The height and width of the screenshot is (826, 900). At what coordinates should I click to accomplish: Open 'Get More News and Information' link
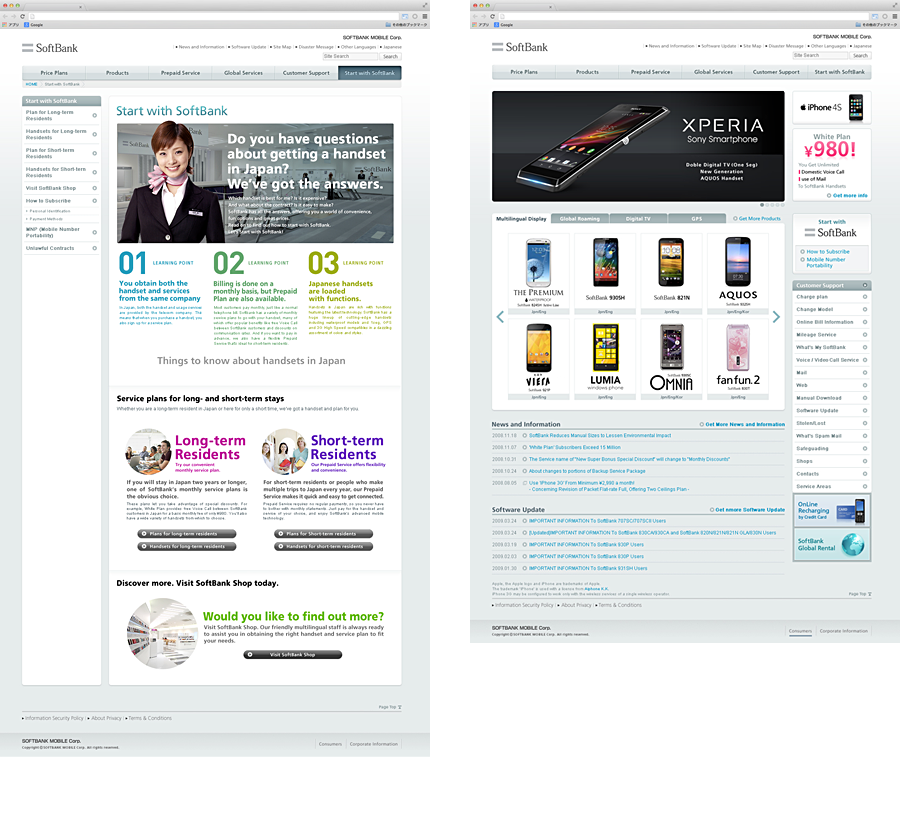tap(744, 424)
